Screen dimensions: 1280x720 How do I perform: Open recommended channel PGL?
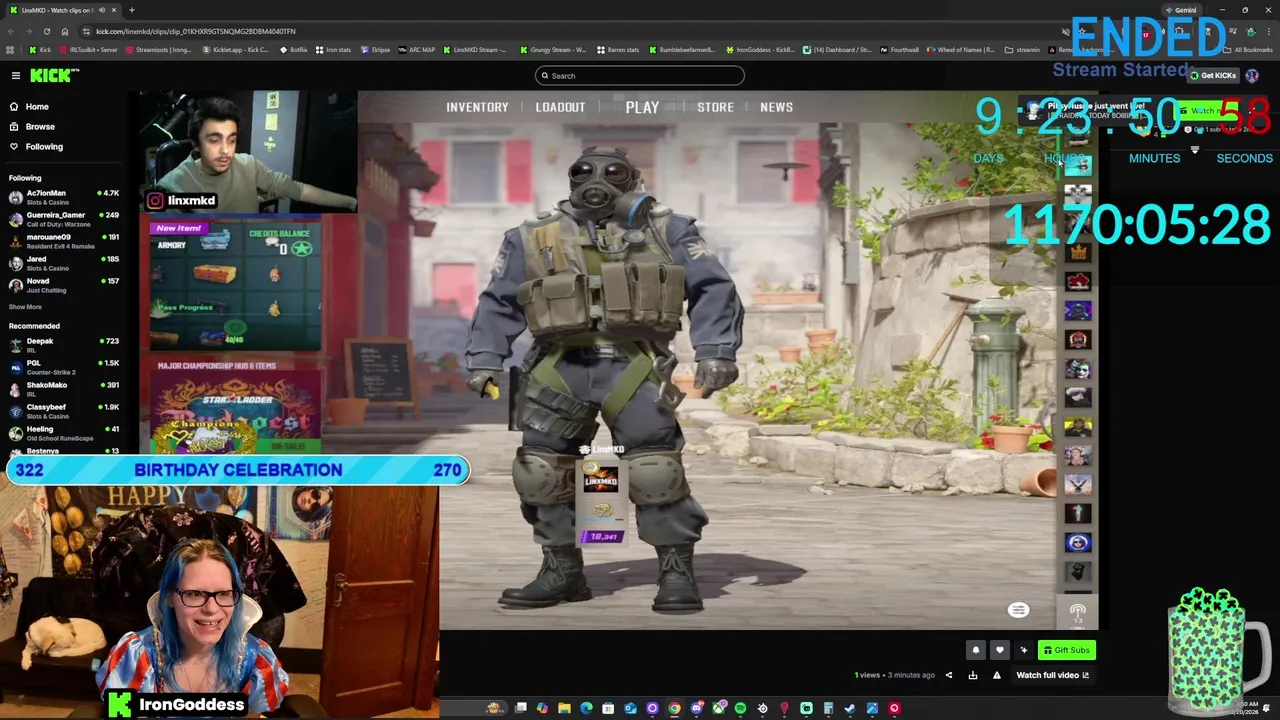(64, 367)
